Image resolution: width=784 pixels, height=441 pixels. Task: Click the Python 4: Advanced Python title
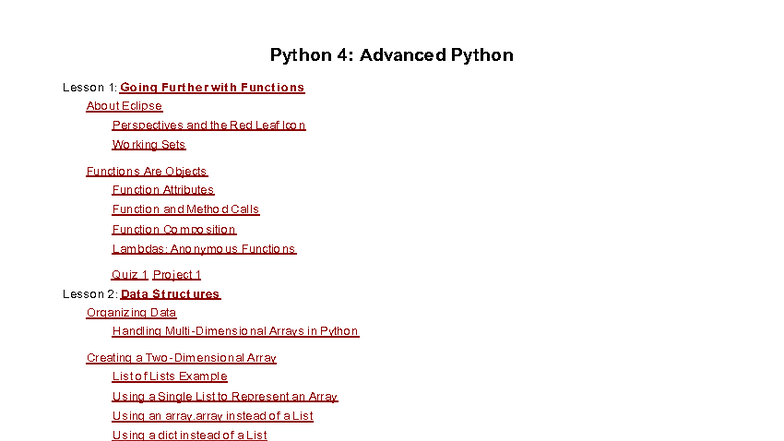[x=391, y=55]
